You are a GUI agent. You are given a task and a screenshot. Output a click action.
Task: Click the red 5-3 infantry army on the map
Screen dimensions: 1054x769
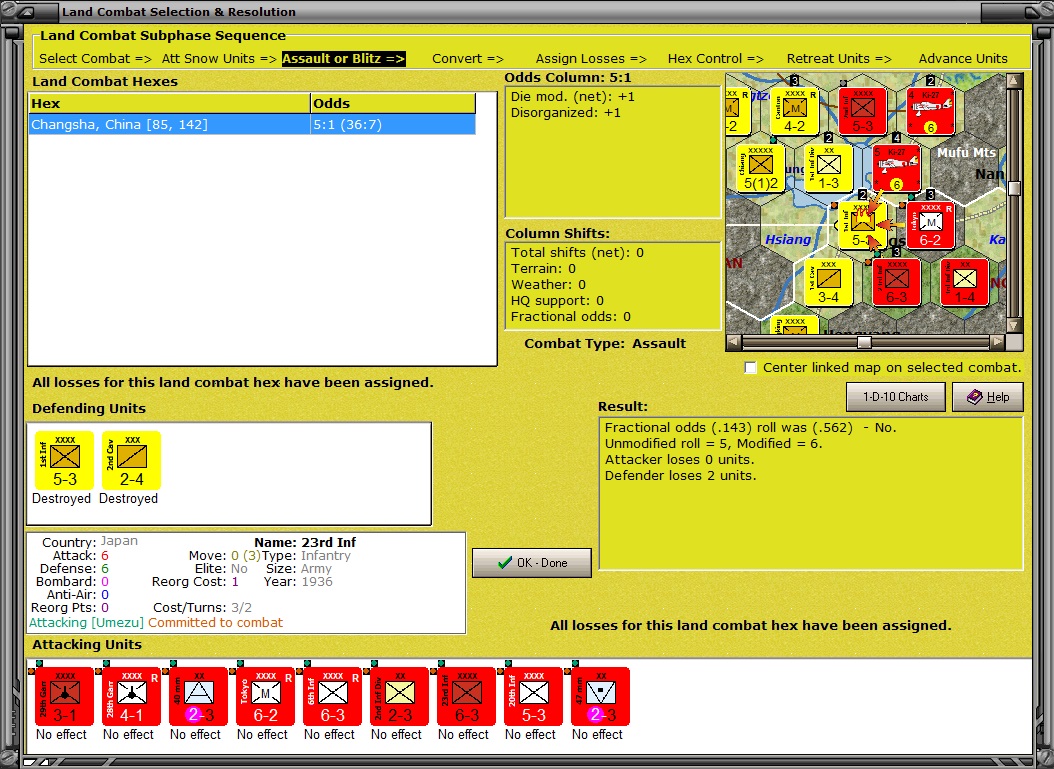click(x=862, y=111)
